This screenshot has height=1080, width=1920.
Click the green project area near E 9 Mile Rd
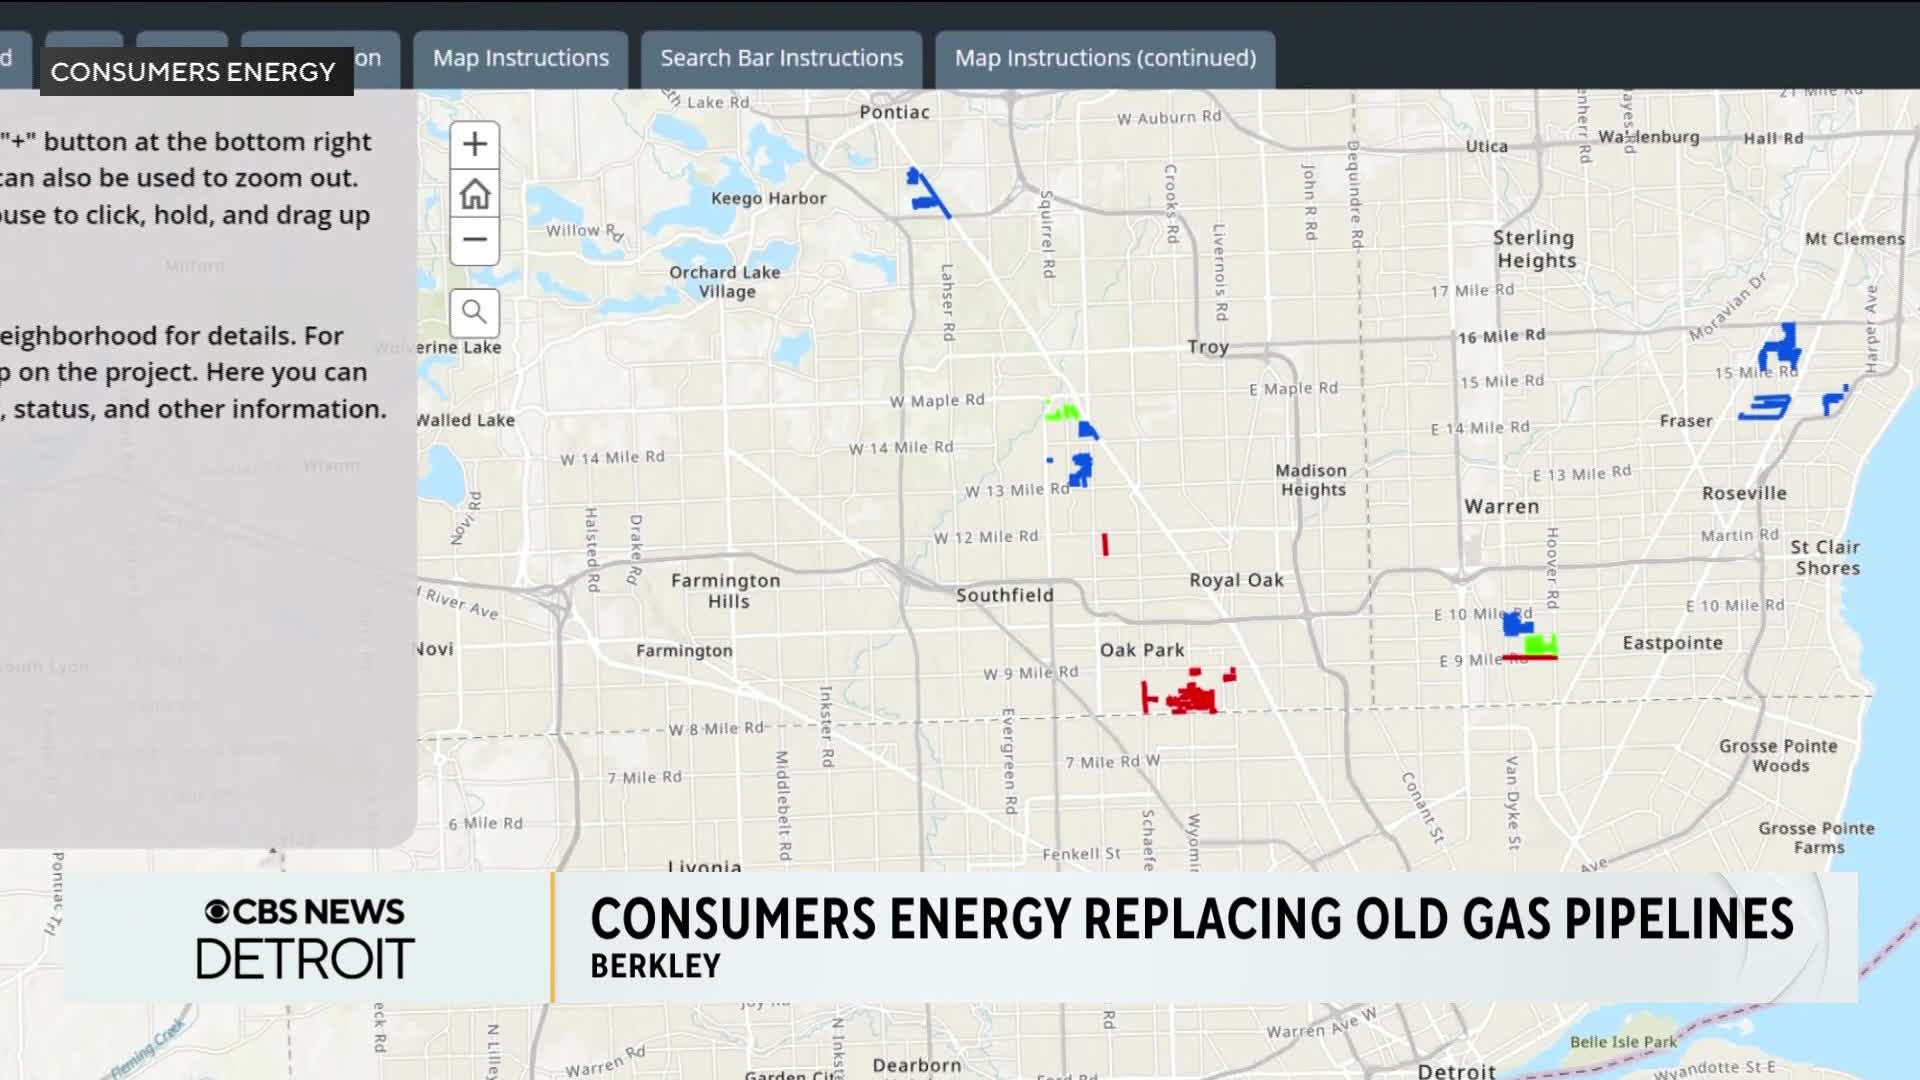tap(1542, 644)
